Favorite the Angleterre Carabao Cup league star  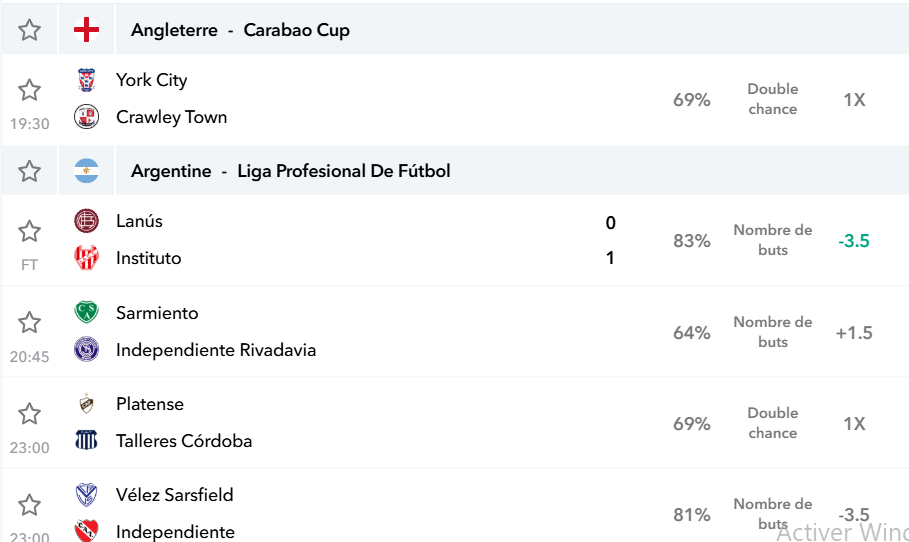(x=29, y=30)
